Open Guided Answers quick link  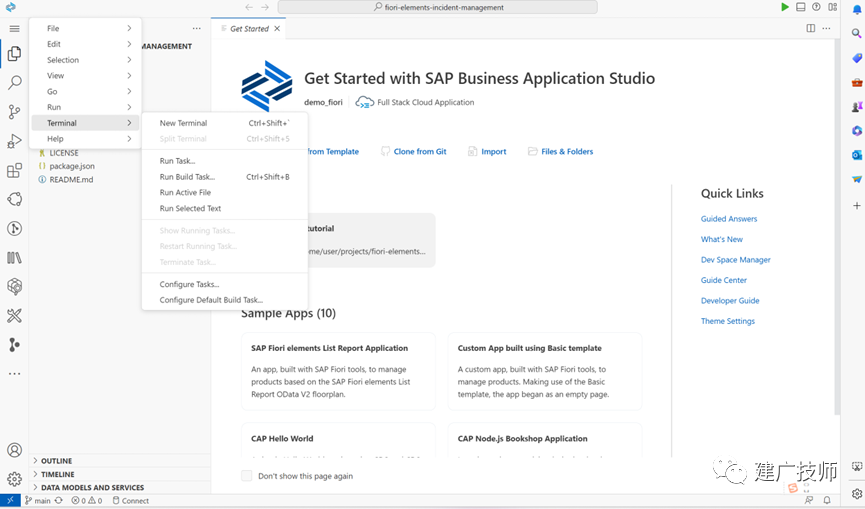(729, 219)
